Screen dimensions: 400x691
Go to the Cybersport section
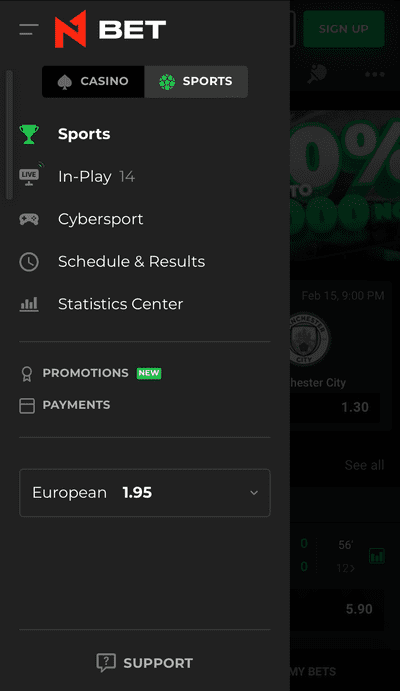pyautogui.click(x=101, y=219)
